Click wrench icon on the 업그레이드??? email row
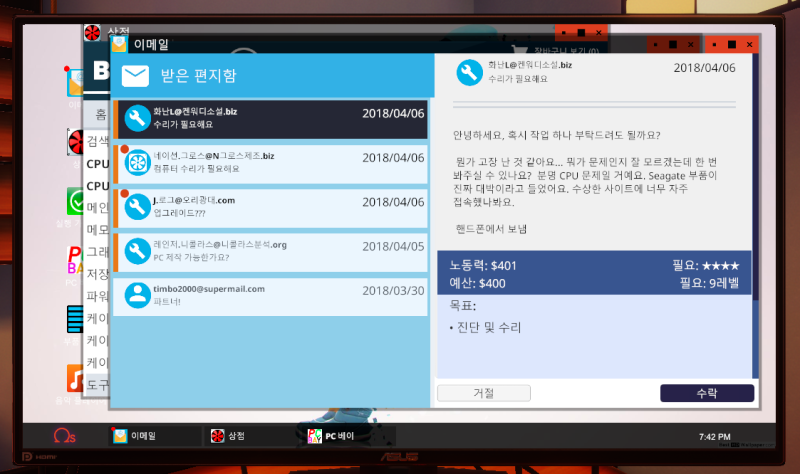800x474 pixels. click(137, 207)
